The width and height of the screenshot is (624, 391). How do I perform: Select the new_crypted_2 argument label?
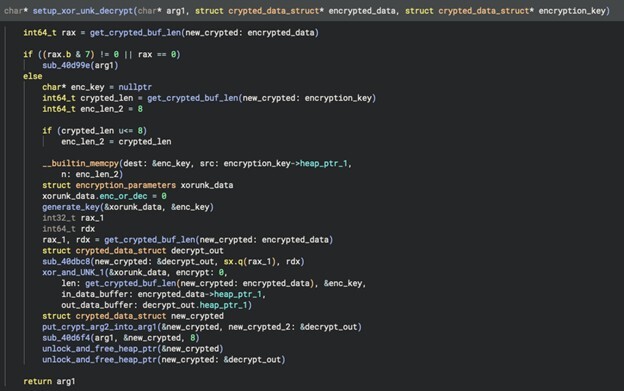[x=261, y=327]
